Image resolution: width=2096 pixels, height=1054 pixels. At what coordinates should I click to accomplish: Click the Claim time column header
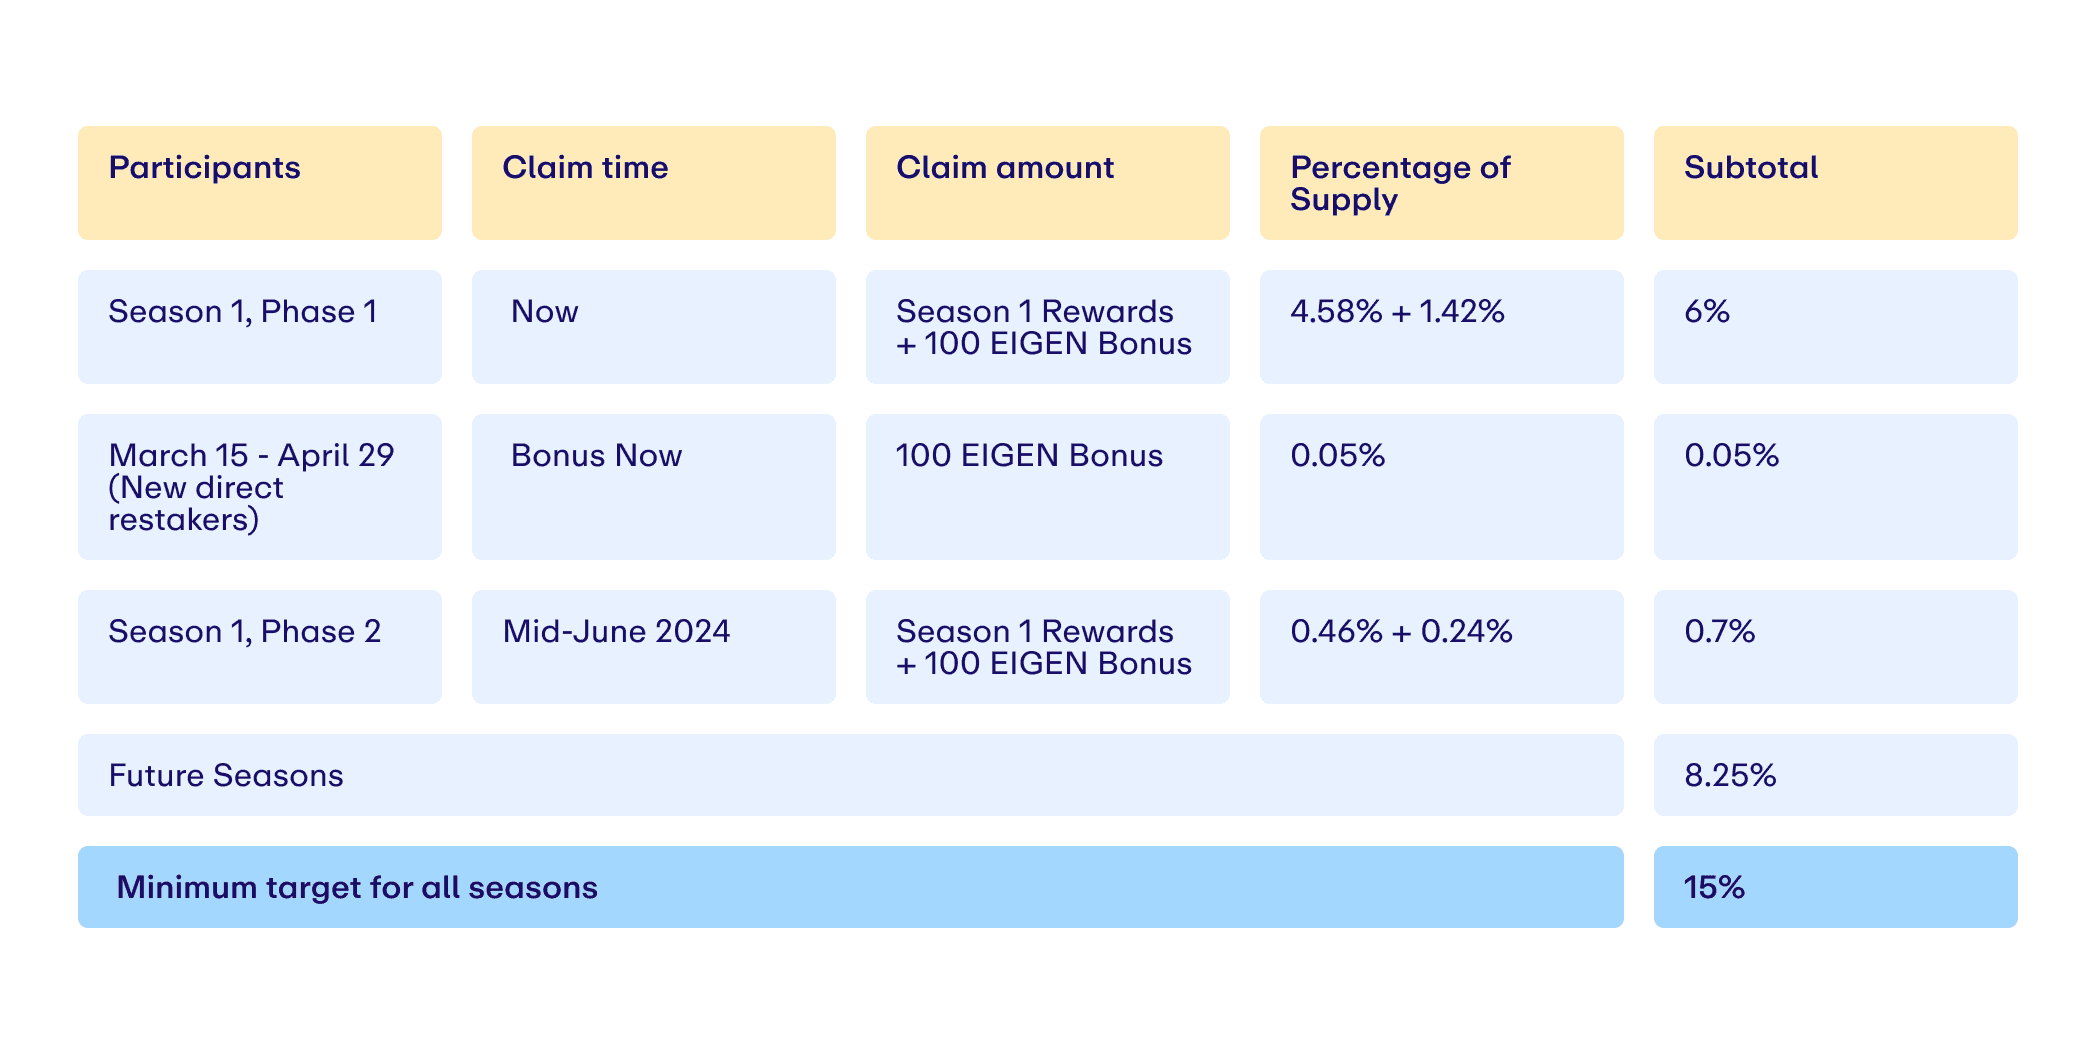click(653, 182)
